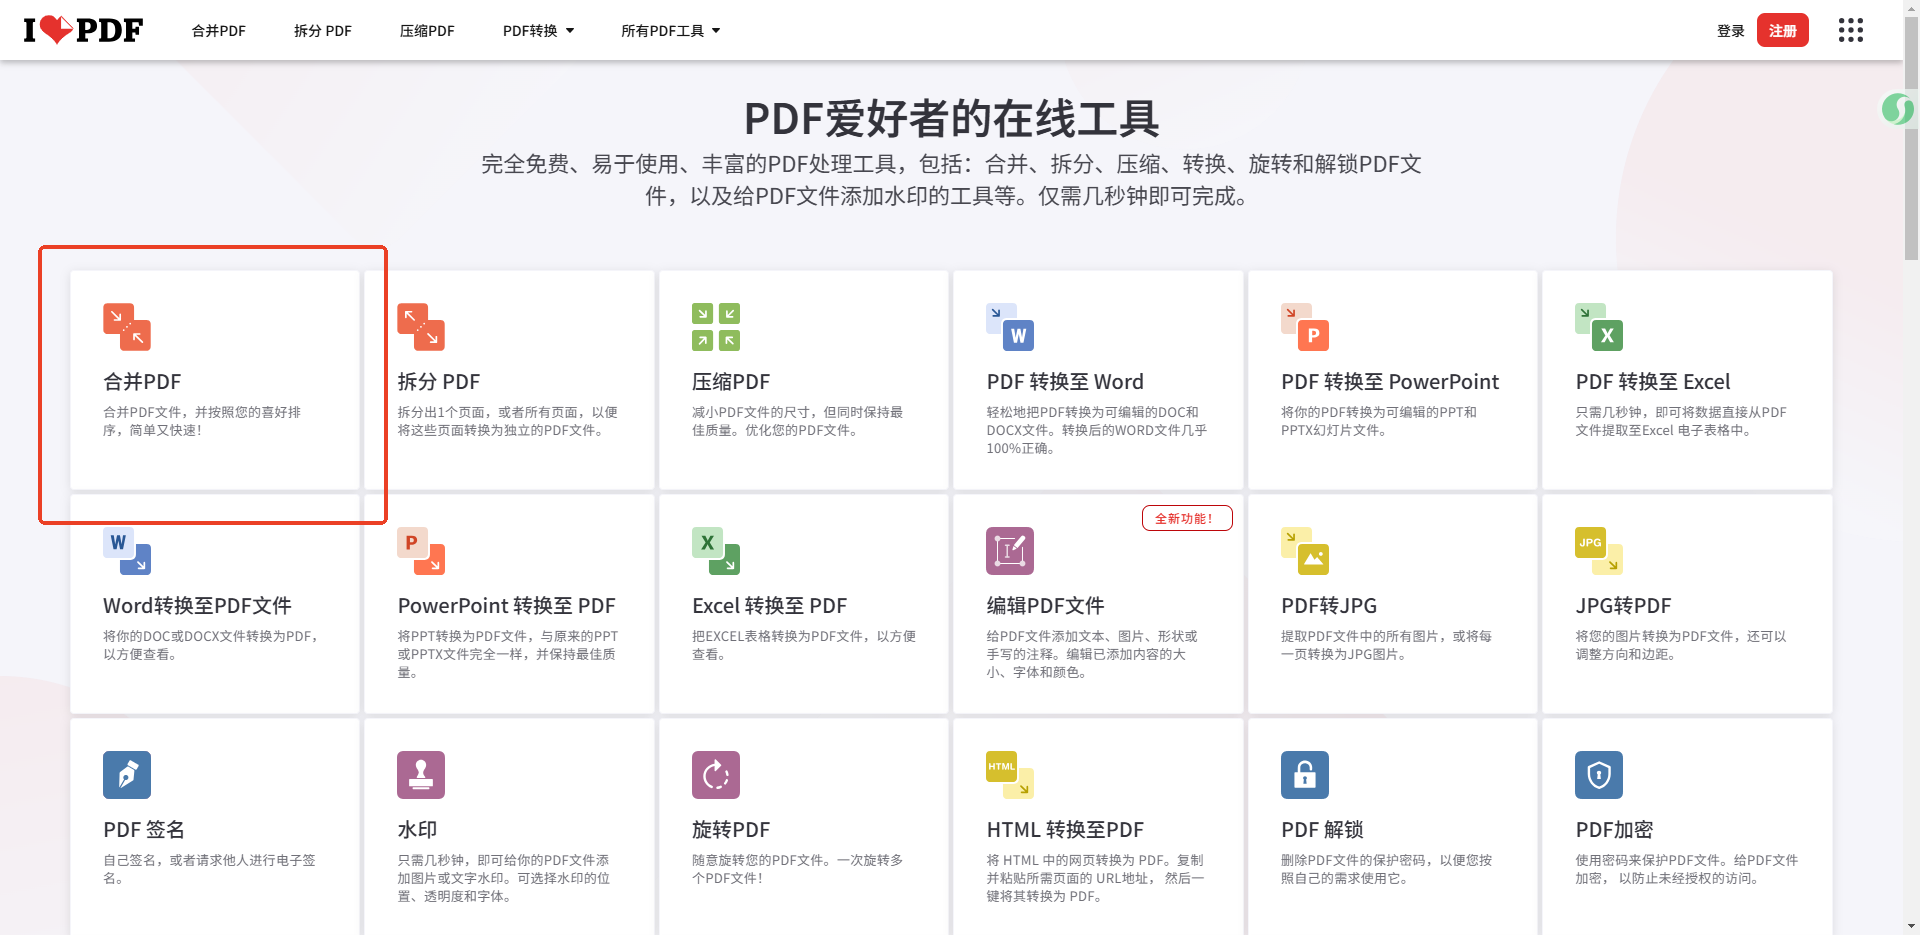Click the PDF 签名 pen icon
The image size is (1920, 935).
pyautogui.click(x=127, y=775)
